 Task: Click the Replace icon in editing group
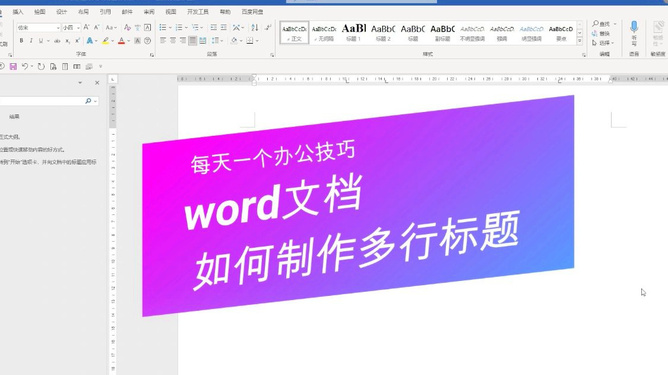point(595,33)
